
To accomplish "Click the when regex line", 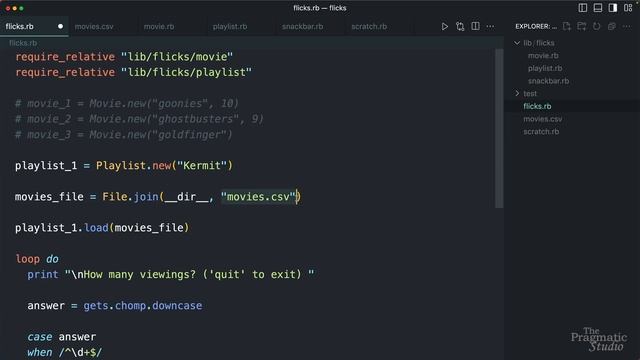I will (x=64, y=352).
